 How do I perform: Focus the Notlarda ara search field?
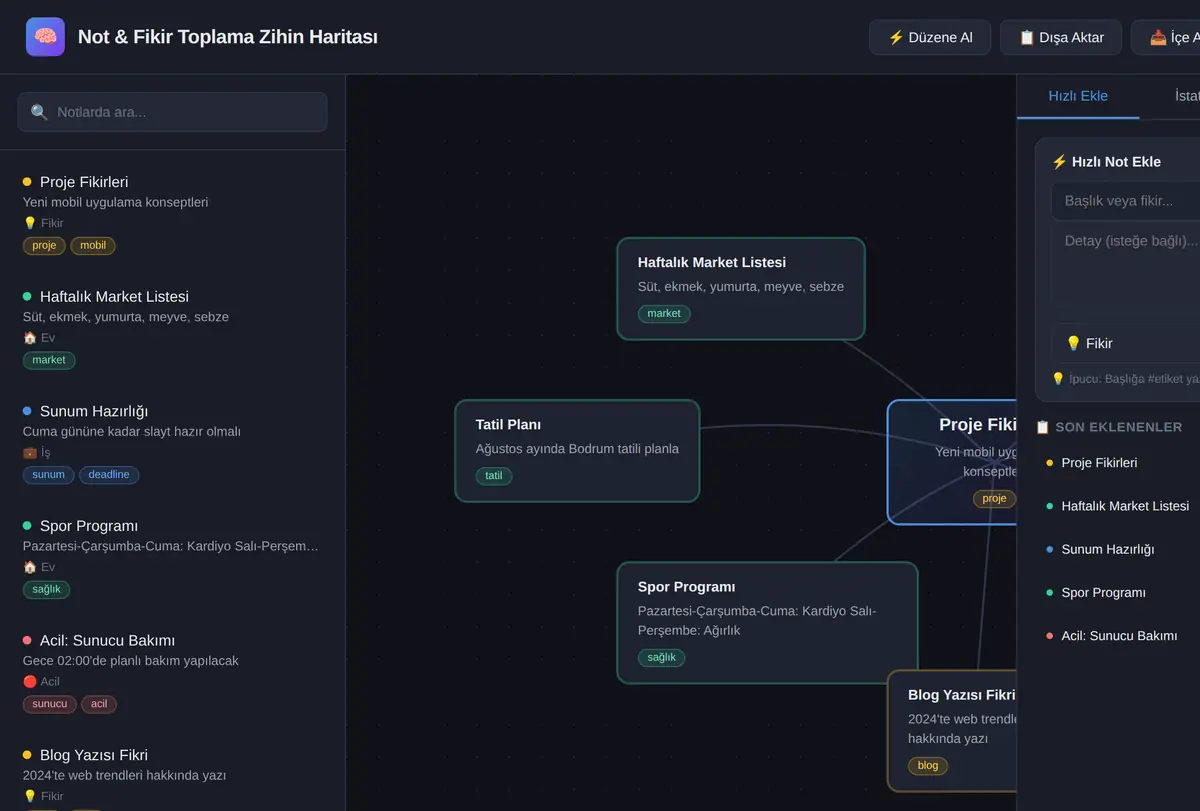click(x=172, y=112)
